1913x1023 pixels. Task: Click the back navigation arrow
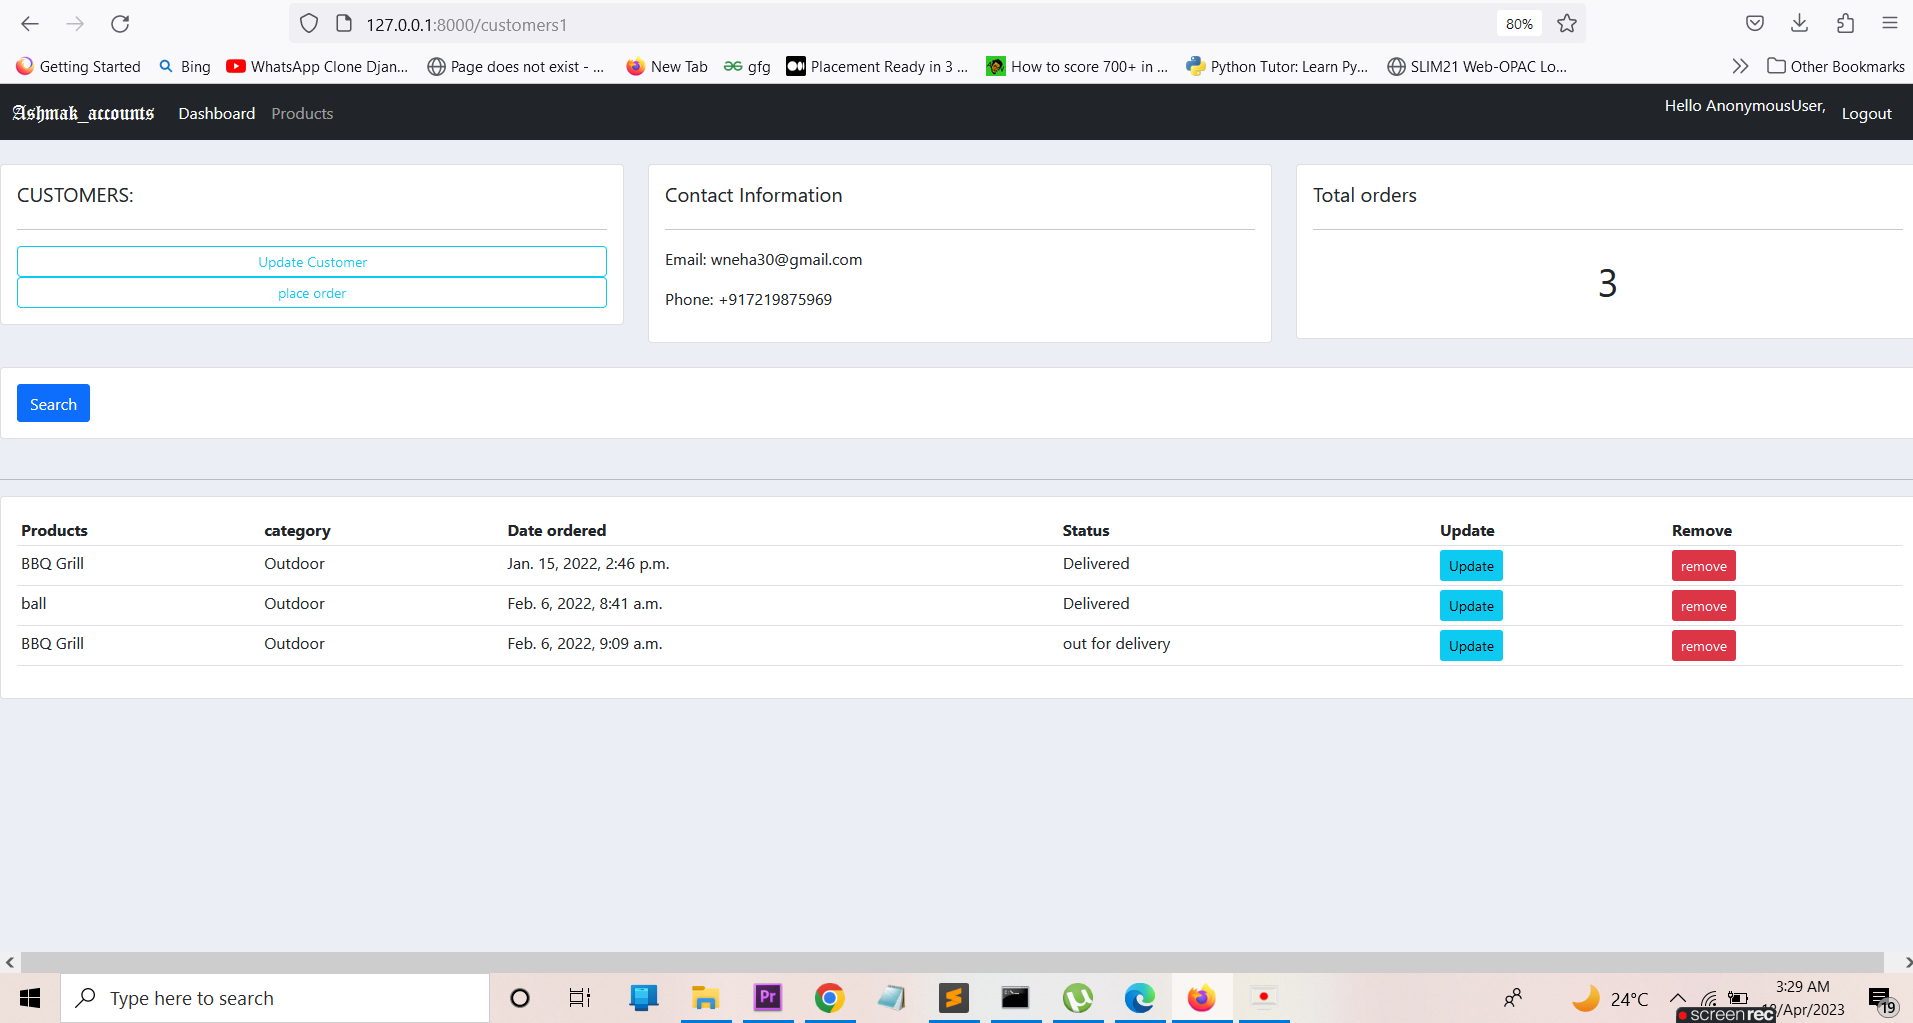point(29,24)
